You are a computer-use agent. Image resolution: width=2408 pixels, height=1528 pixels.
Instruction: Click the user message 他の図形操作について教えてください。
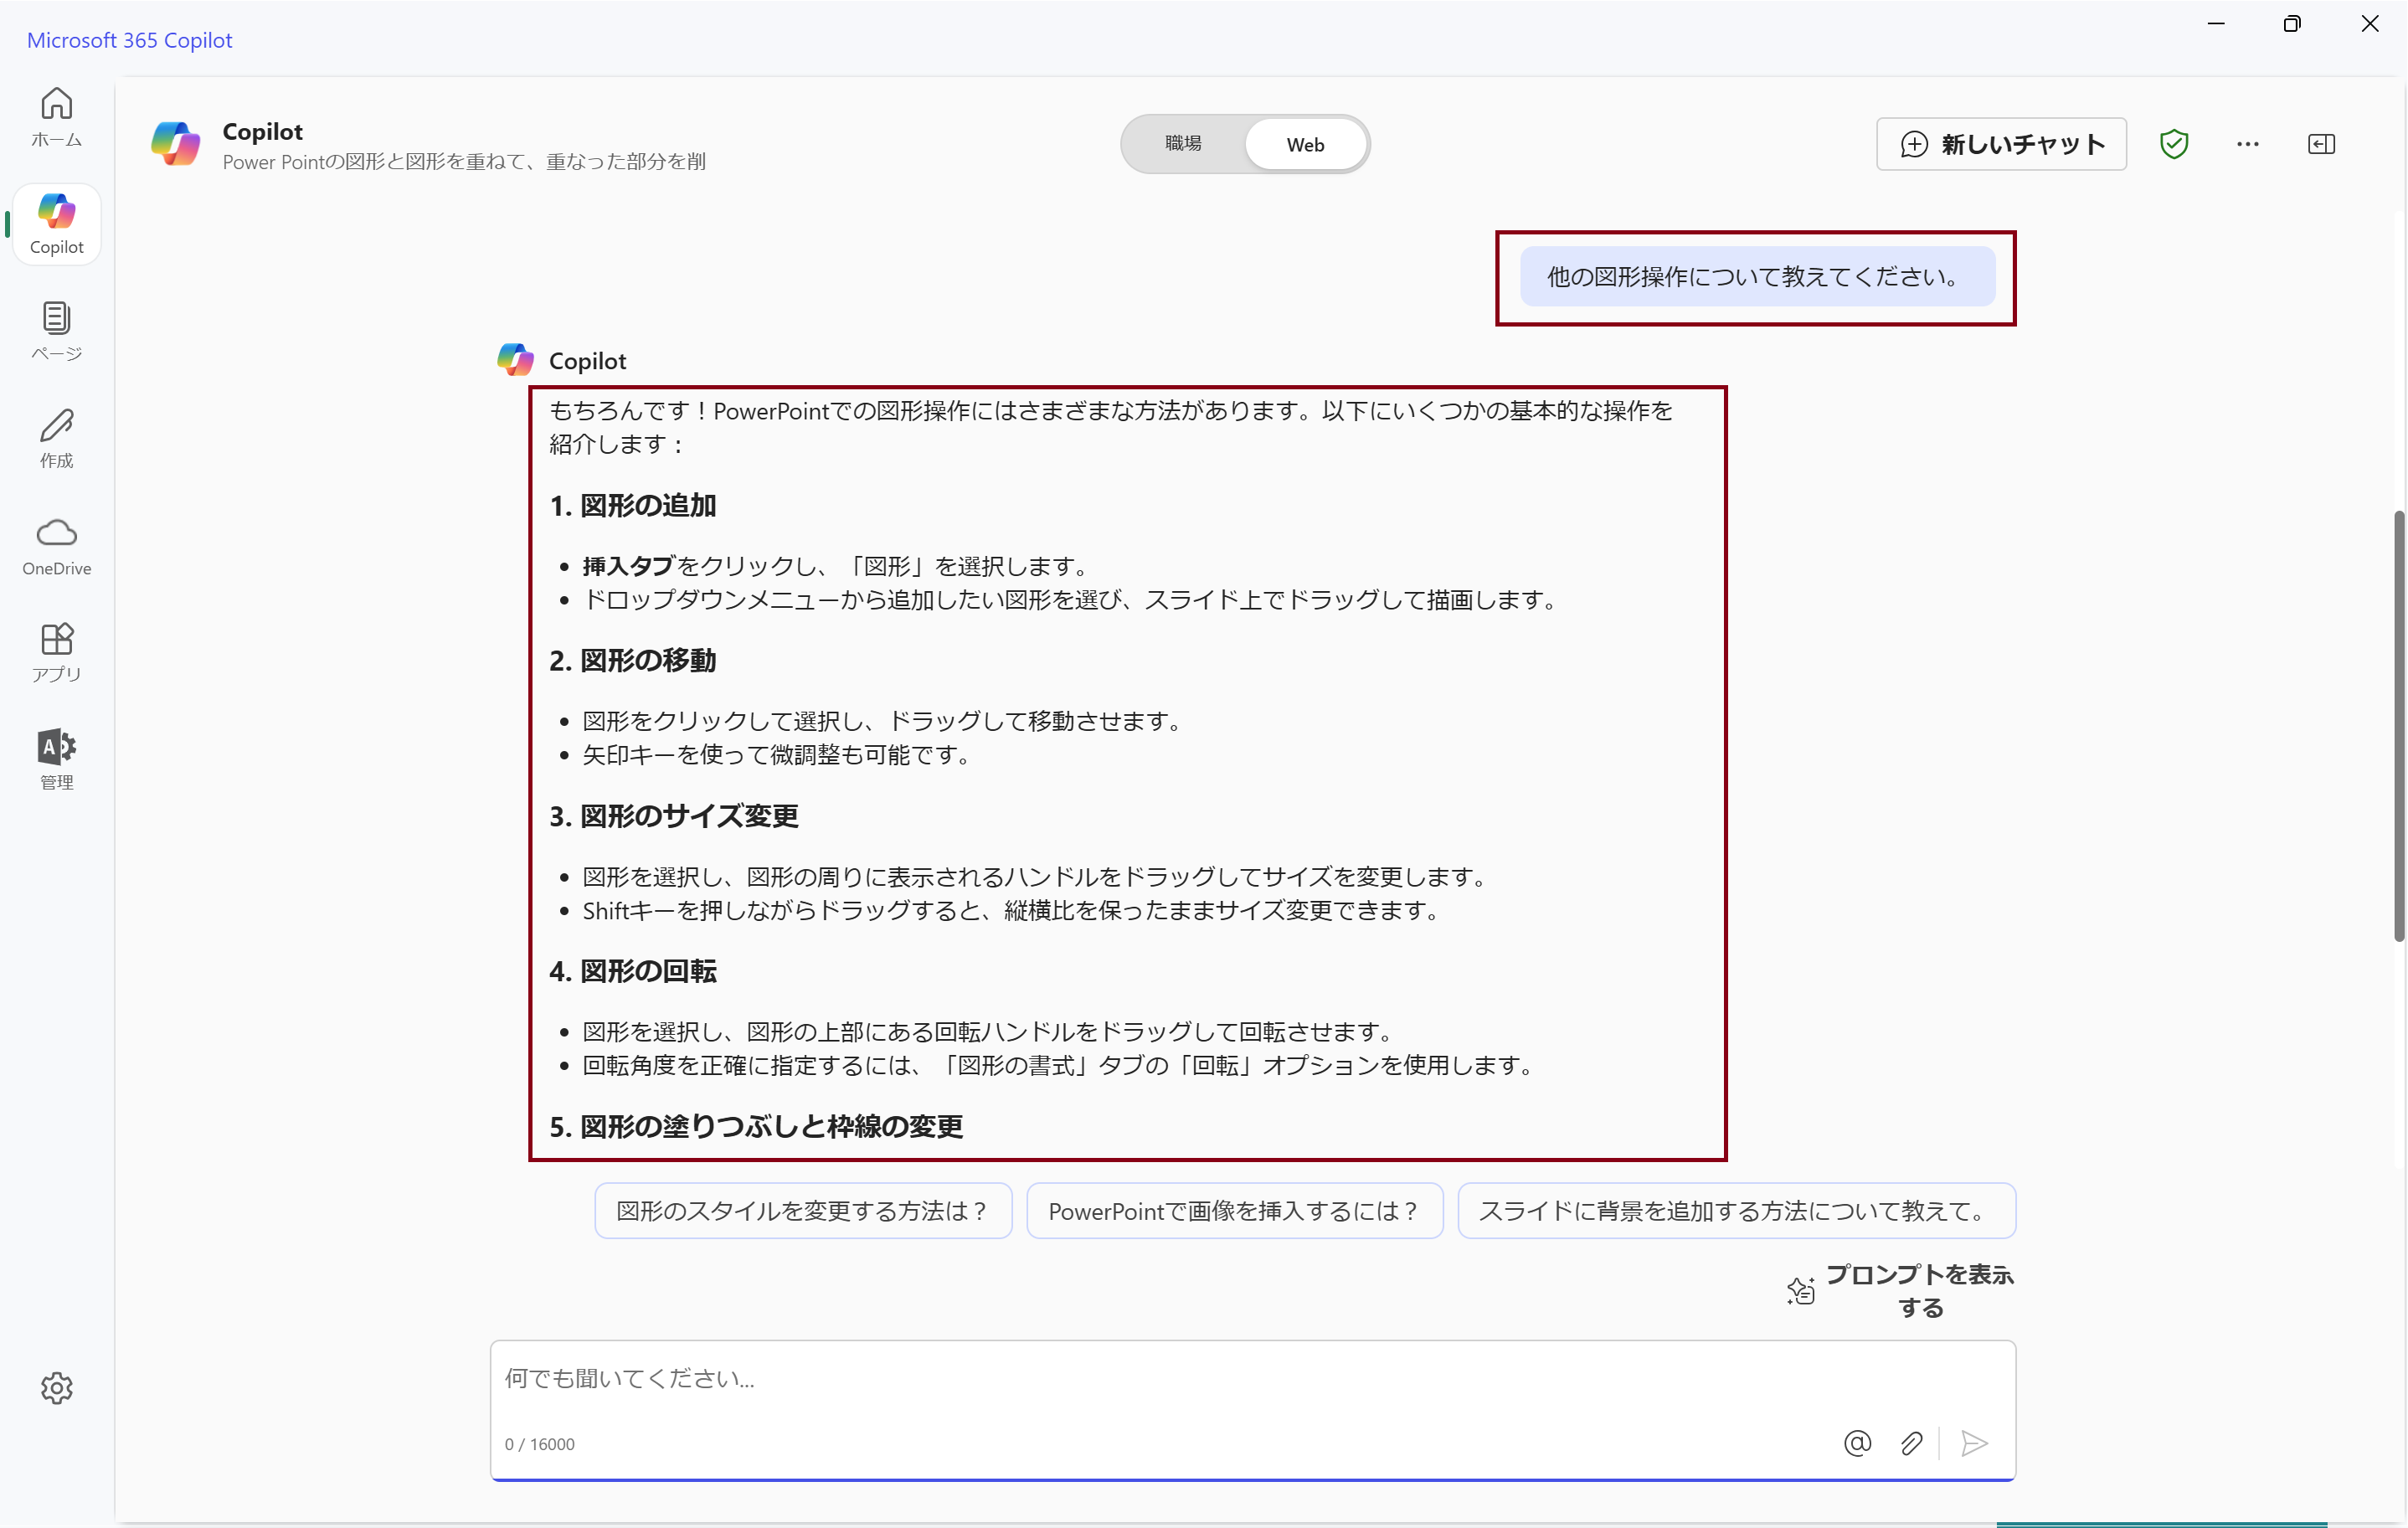[1756, 277]
